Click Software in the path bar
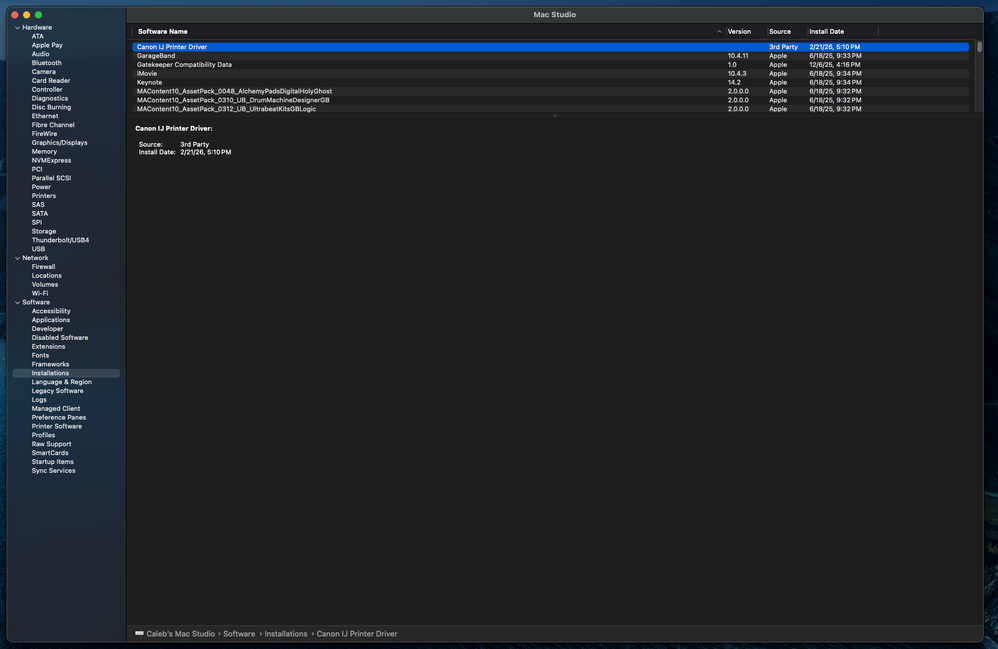This screenshot has width=998, height=649. click(x=239, y=634)
